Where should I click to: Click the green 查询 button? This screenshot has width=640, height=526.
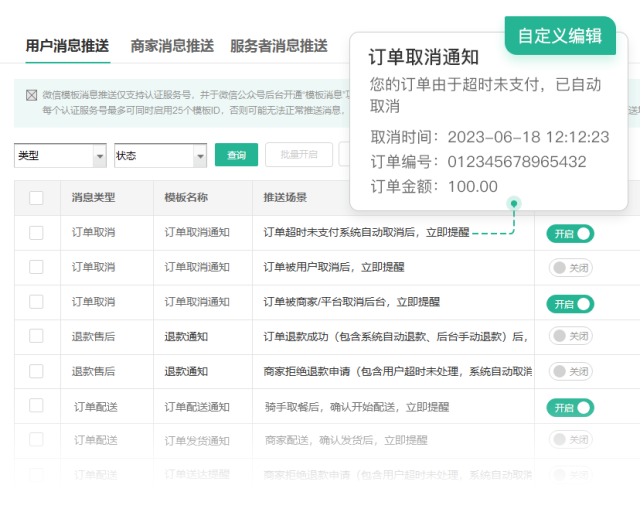pos(236,155)
